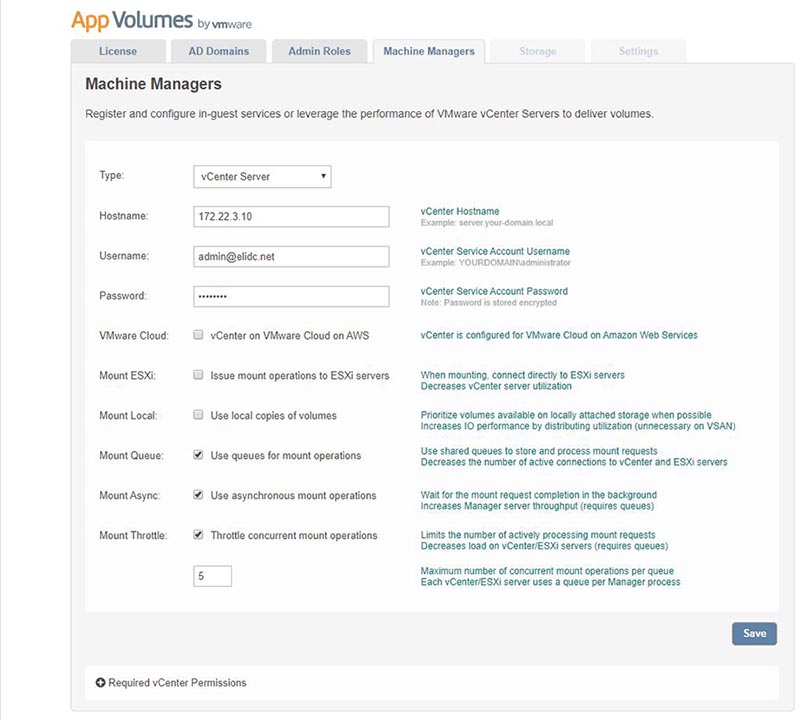
Task: Click the concurrent mount operations number field
Action: pos(212,576)
